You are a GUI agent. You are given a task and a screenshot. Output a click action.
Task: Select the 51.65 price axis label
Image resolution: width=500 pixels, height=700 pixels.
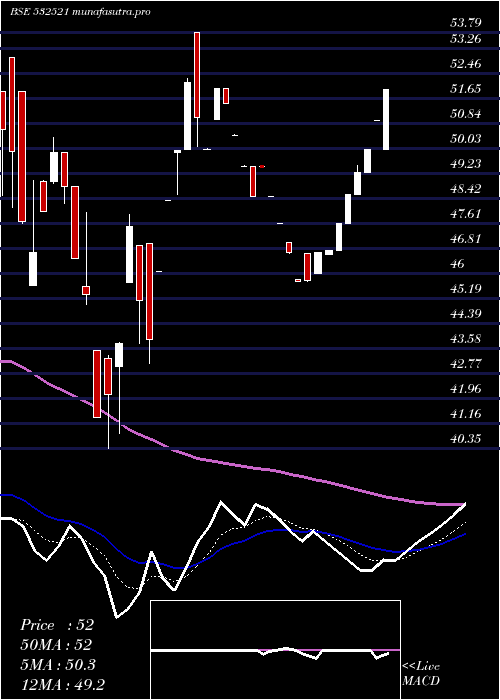(x=466, y=89)
